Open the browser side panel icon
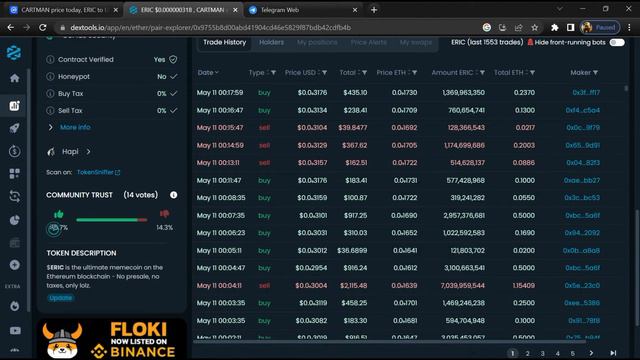The image size is (640, 360). 571,27
